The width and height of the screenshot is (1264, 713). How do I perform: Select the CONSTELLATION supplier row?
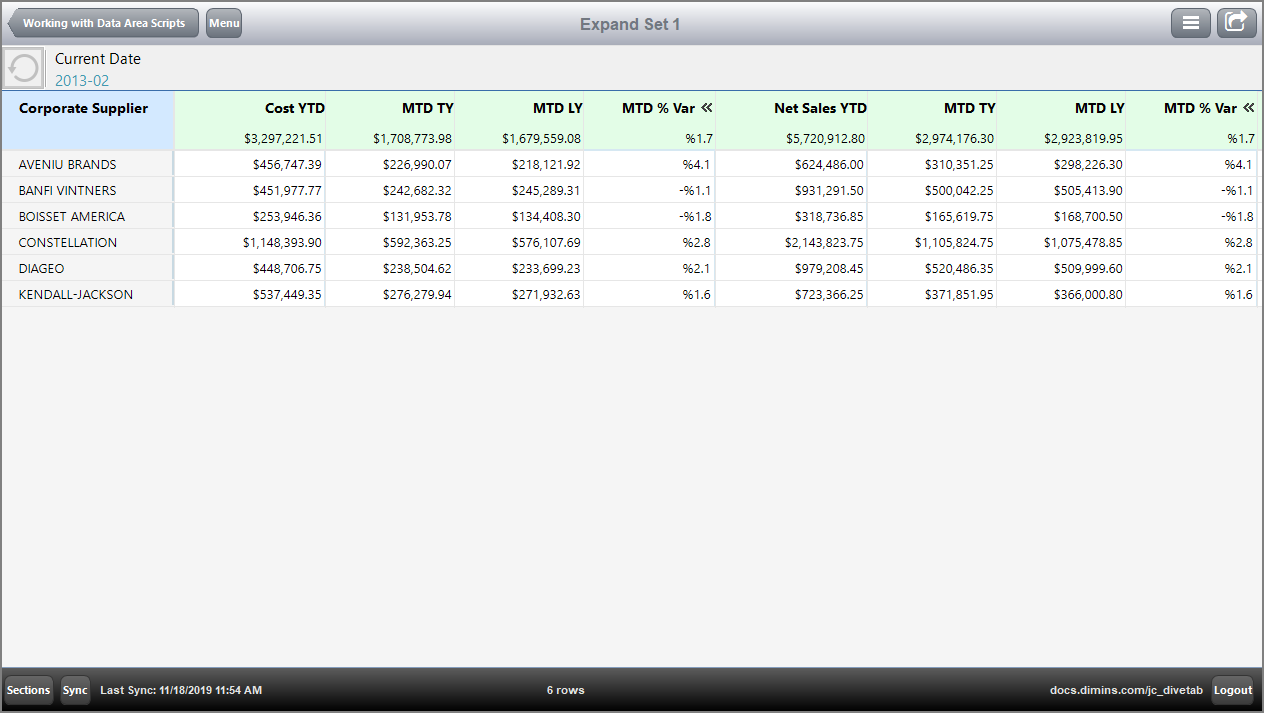click(x=67, y=242)
